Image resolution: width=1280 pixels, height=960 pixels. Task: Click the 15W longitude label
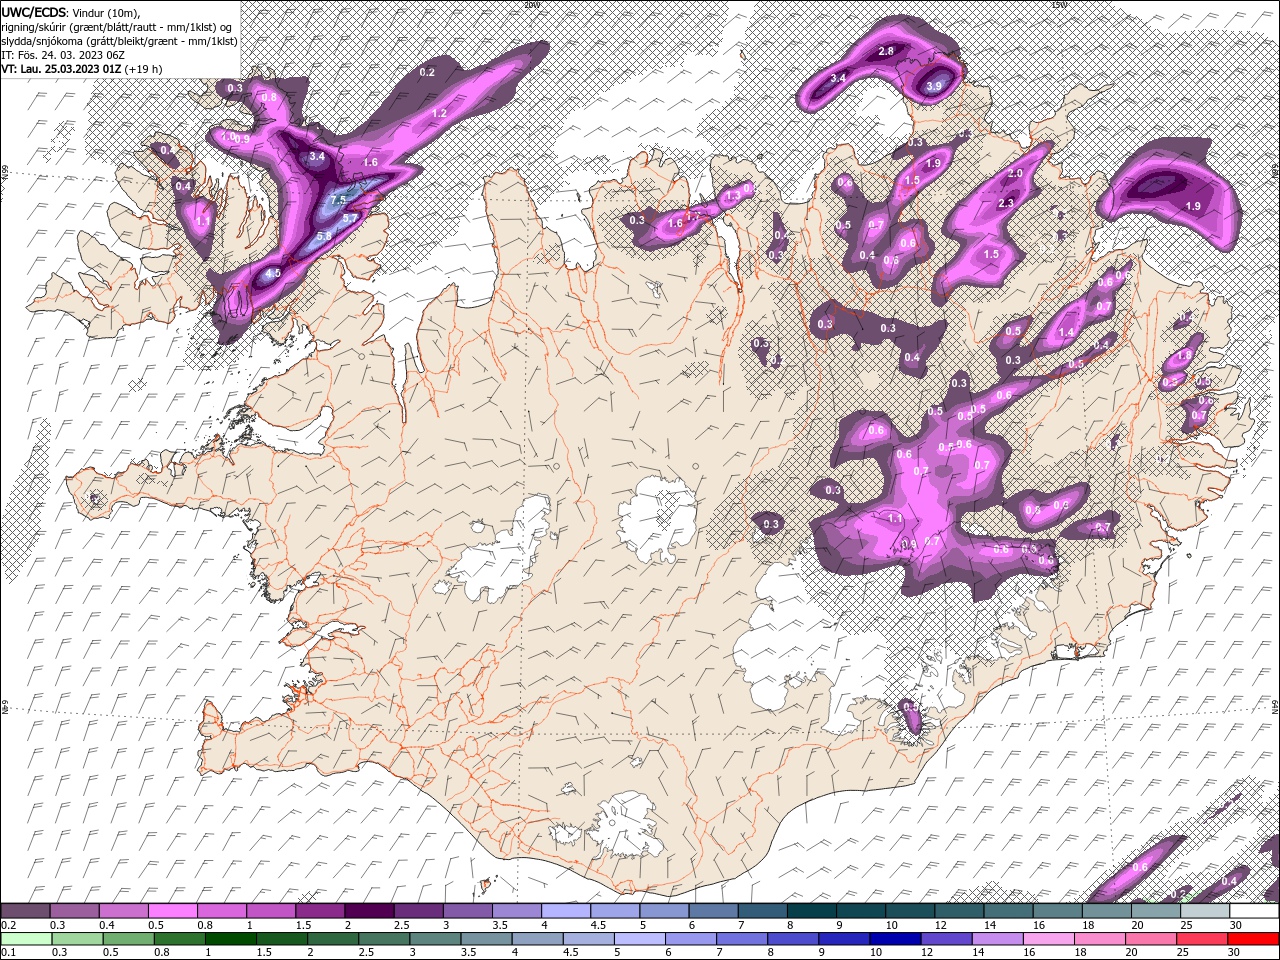(1058, 4)
